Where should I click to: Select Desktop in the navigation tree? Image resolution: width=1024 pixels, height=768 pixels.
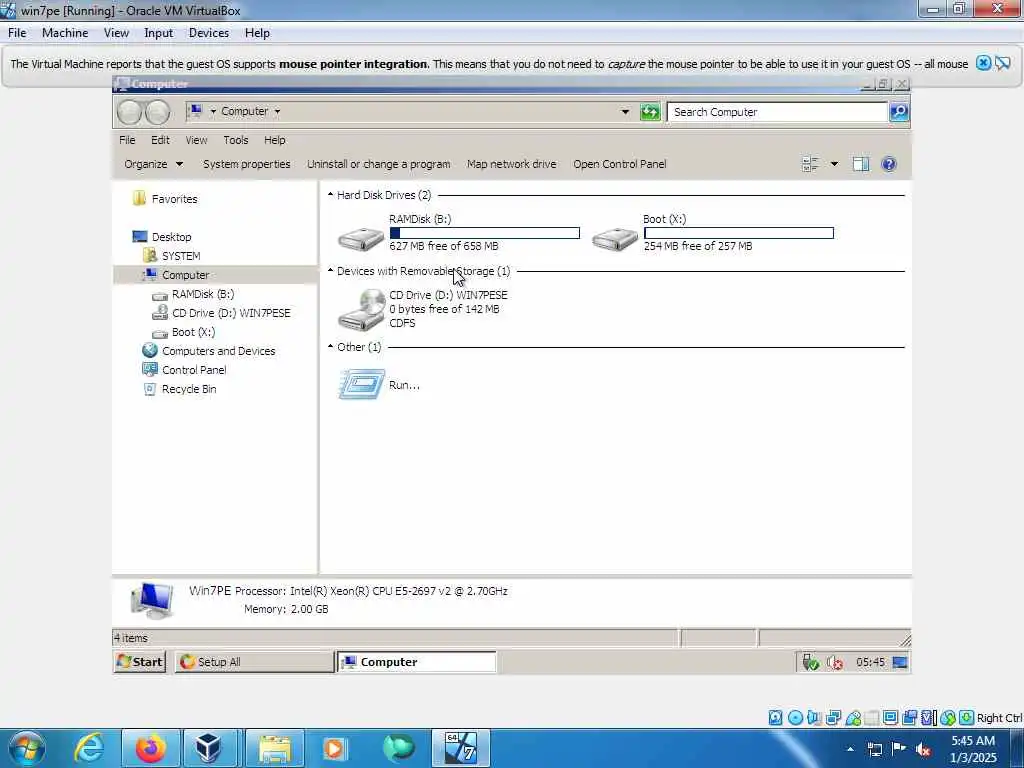coord(172,237)
